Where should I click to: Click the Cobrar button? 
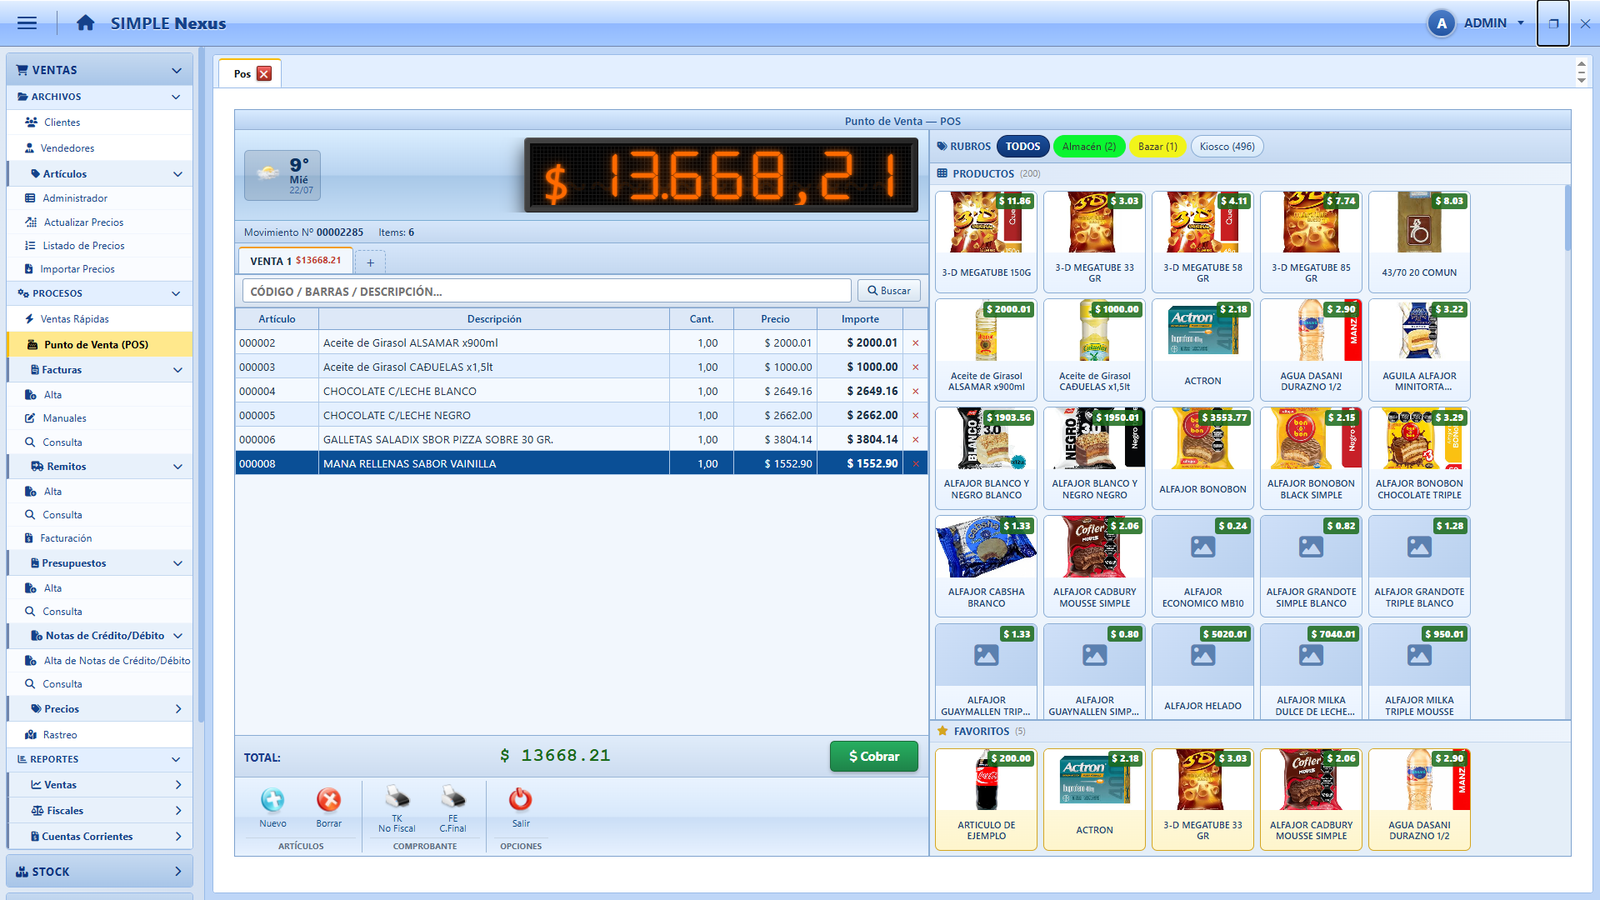pyautogui.click(x=874, y=757)
